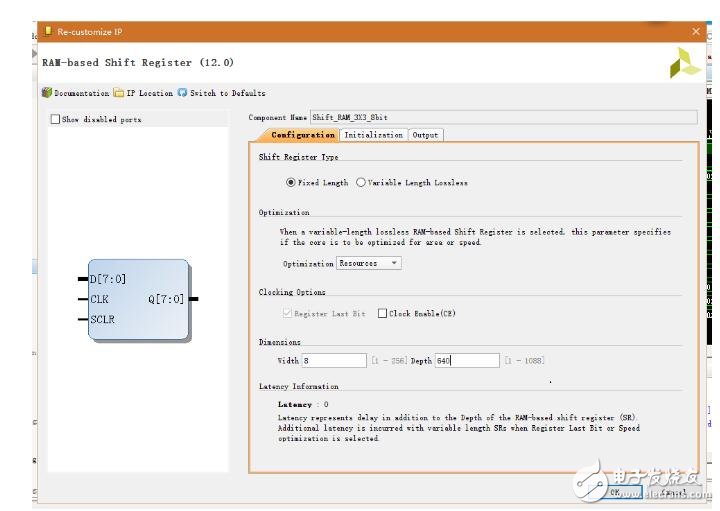Click the Q[7:0] output port label
The image size is (720, 511).
(x=166, y=299)
